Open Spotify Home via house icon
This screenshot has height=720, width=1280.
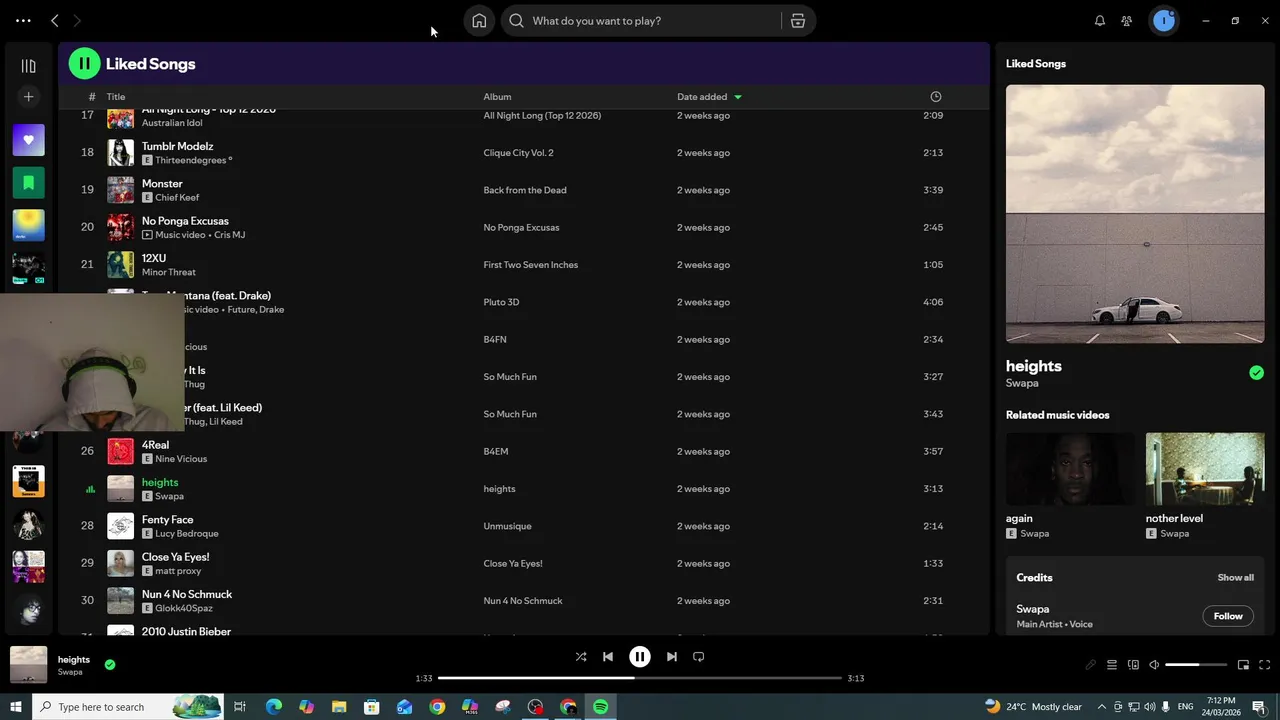[x=479, y=21]
